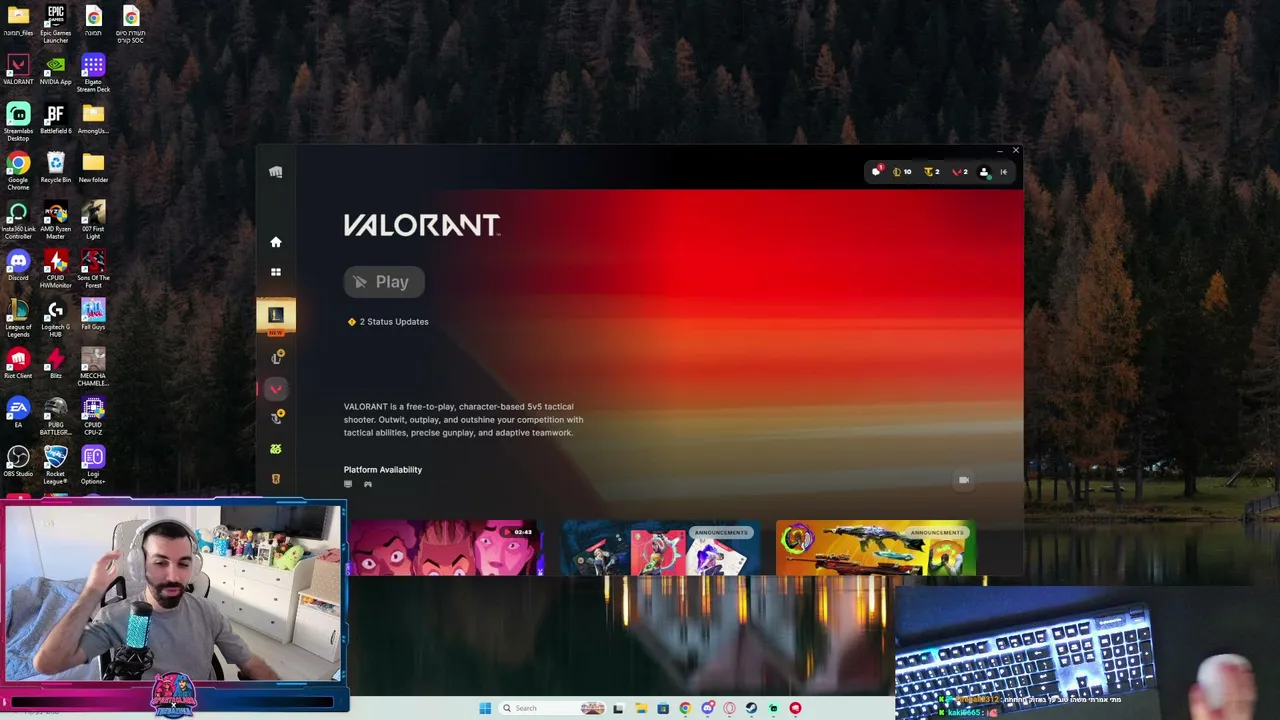Click the Play button for VALORANT
Viewport: 1280px width, 720px height.
(x=384, y=282)
